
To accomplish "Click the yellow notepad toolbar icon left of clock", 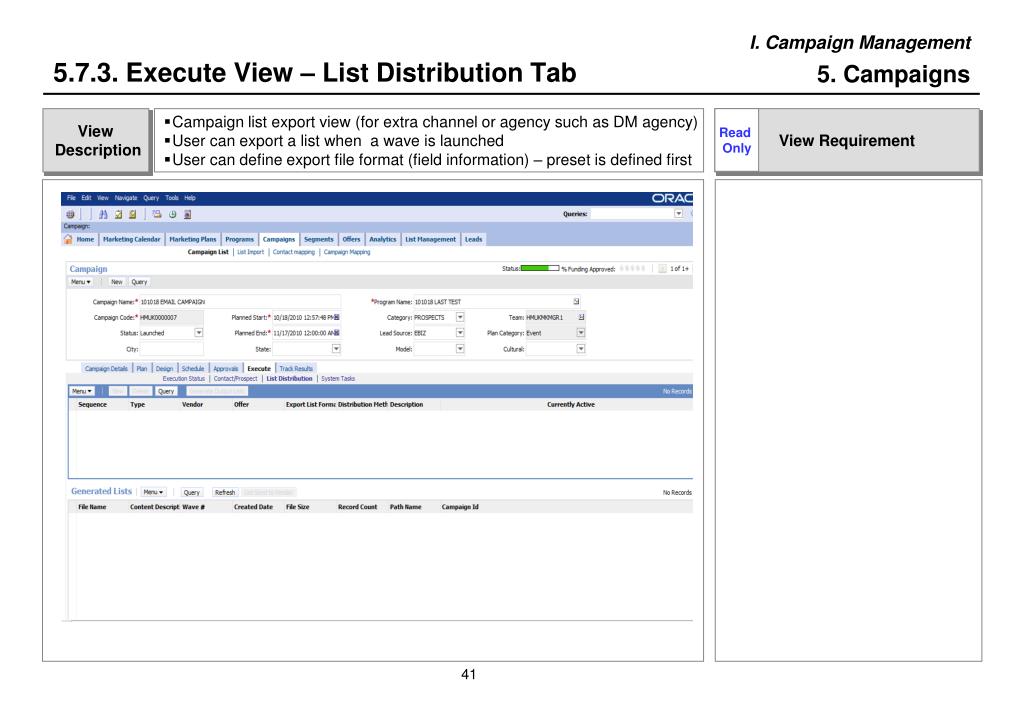I will [x=133, y=214].
